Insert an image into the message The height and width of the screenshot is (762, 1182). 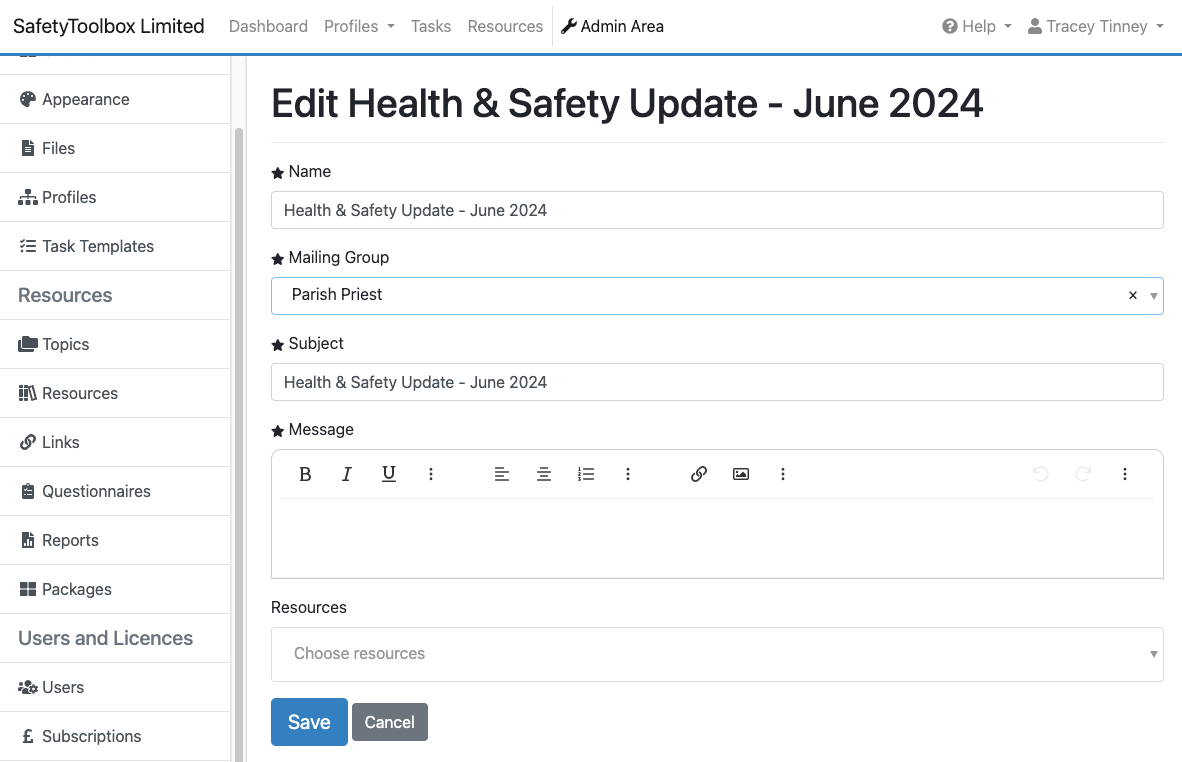coord(741,474)
